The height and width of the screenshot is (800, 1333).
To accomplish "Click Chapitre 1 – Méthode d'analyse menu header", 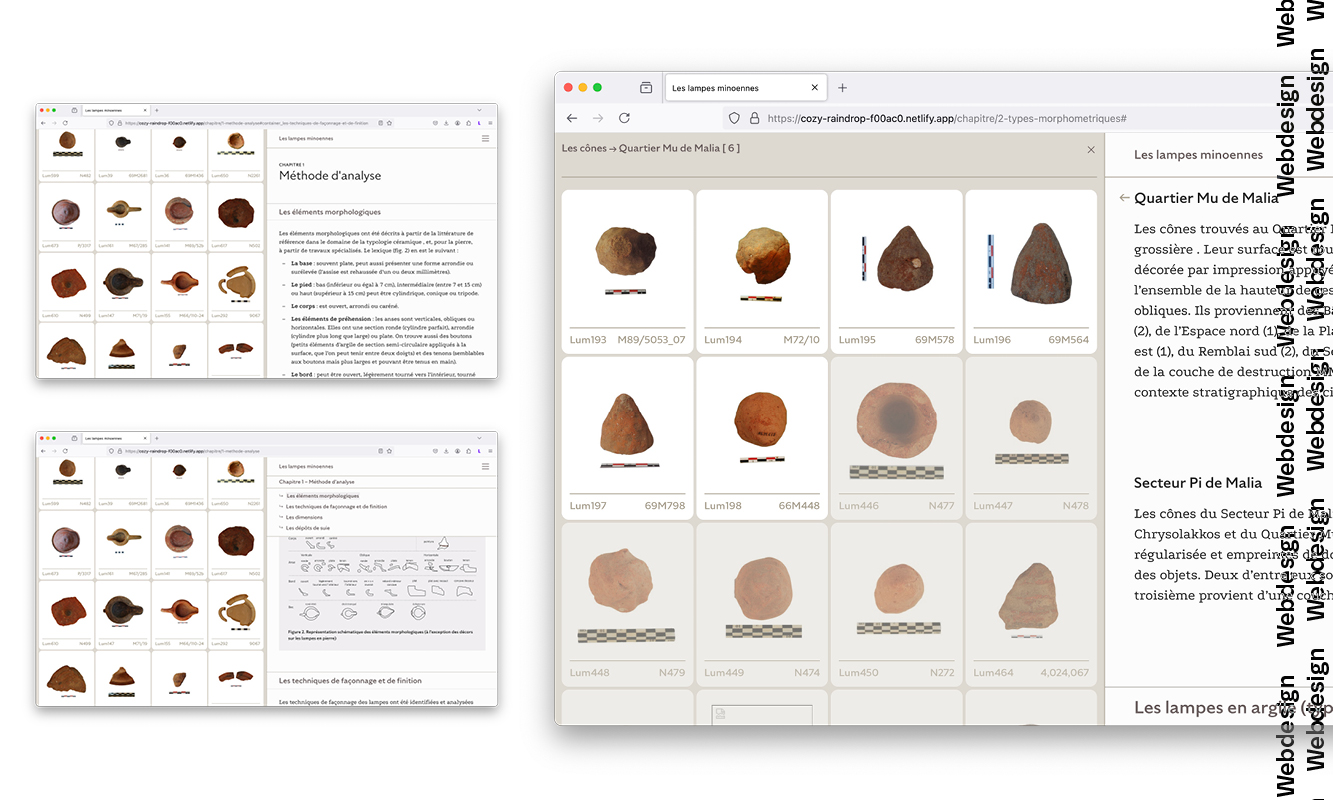I will pos(316,482).
